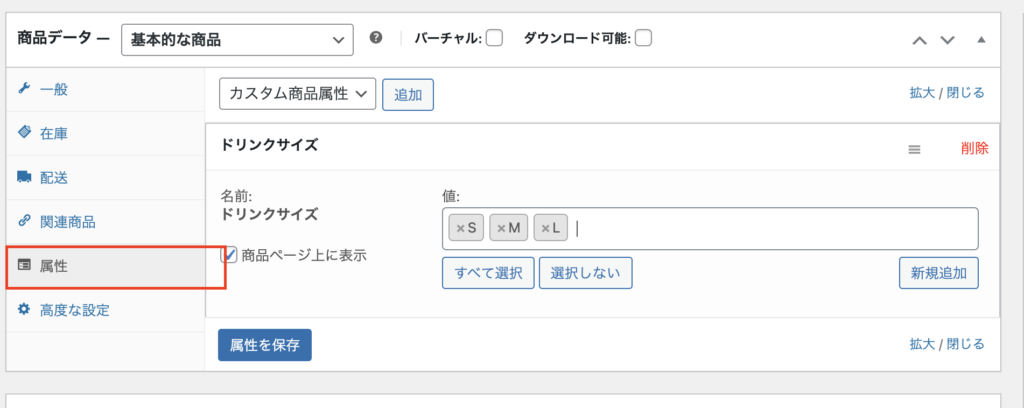Open the カスタム商品属性 dropdown
The image size is (1024, 408).
pos(297,94)
